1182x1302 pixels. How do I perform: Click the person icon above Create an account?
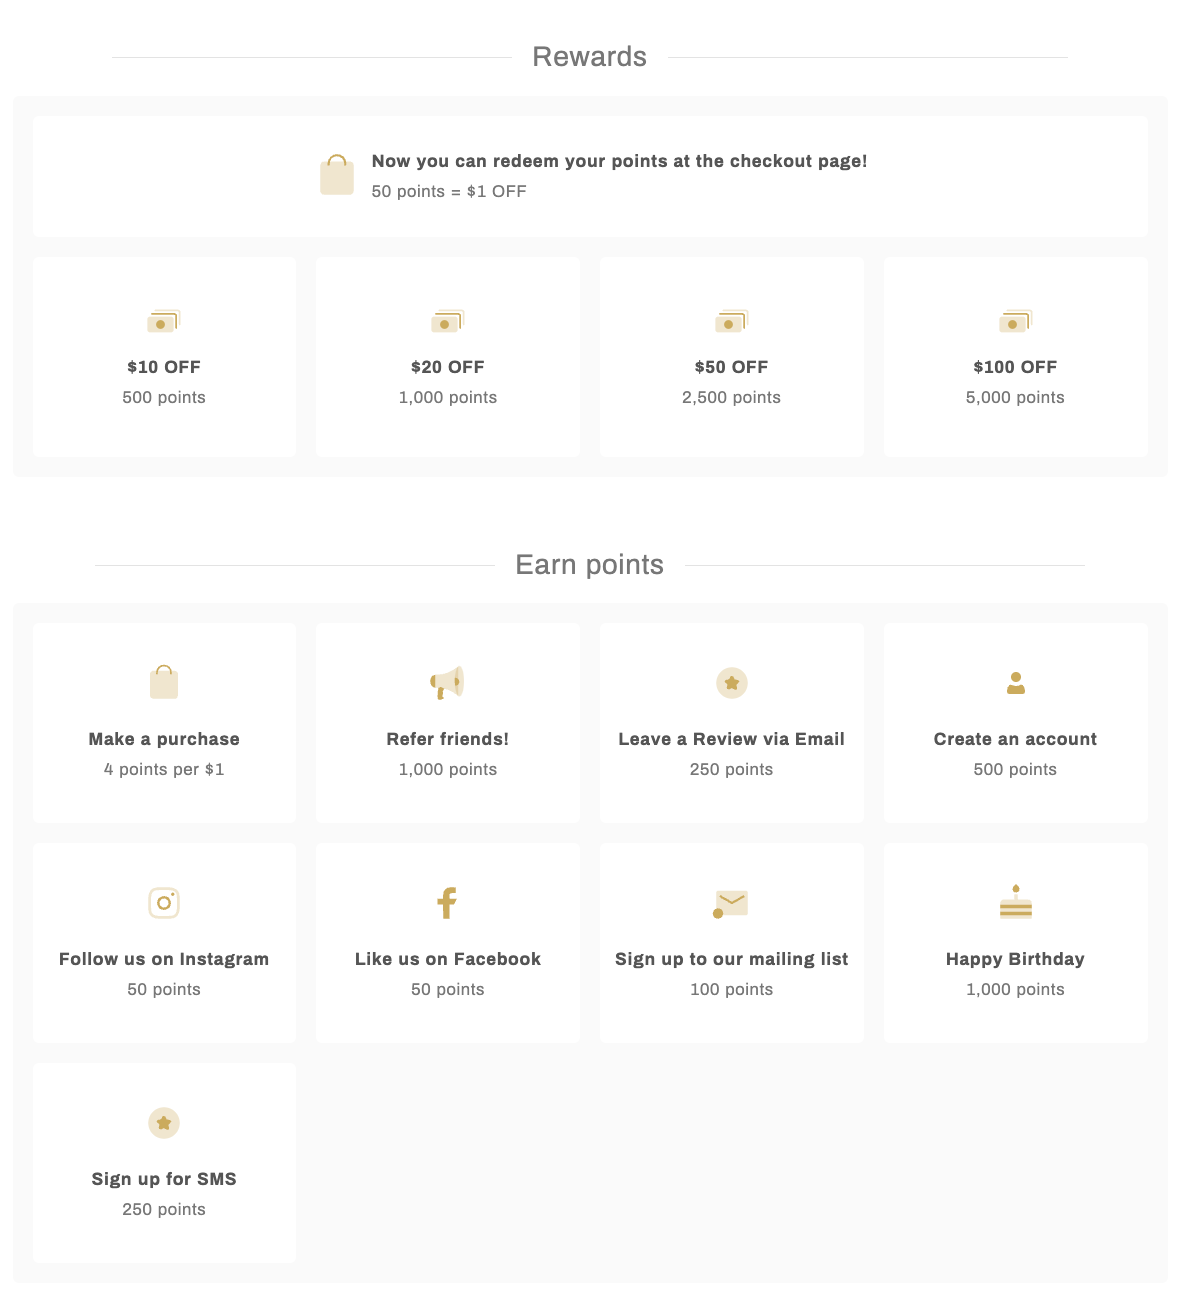[1016, 683]
